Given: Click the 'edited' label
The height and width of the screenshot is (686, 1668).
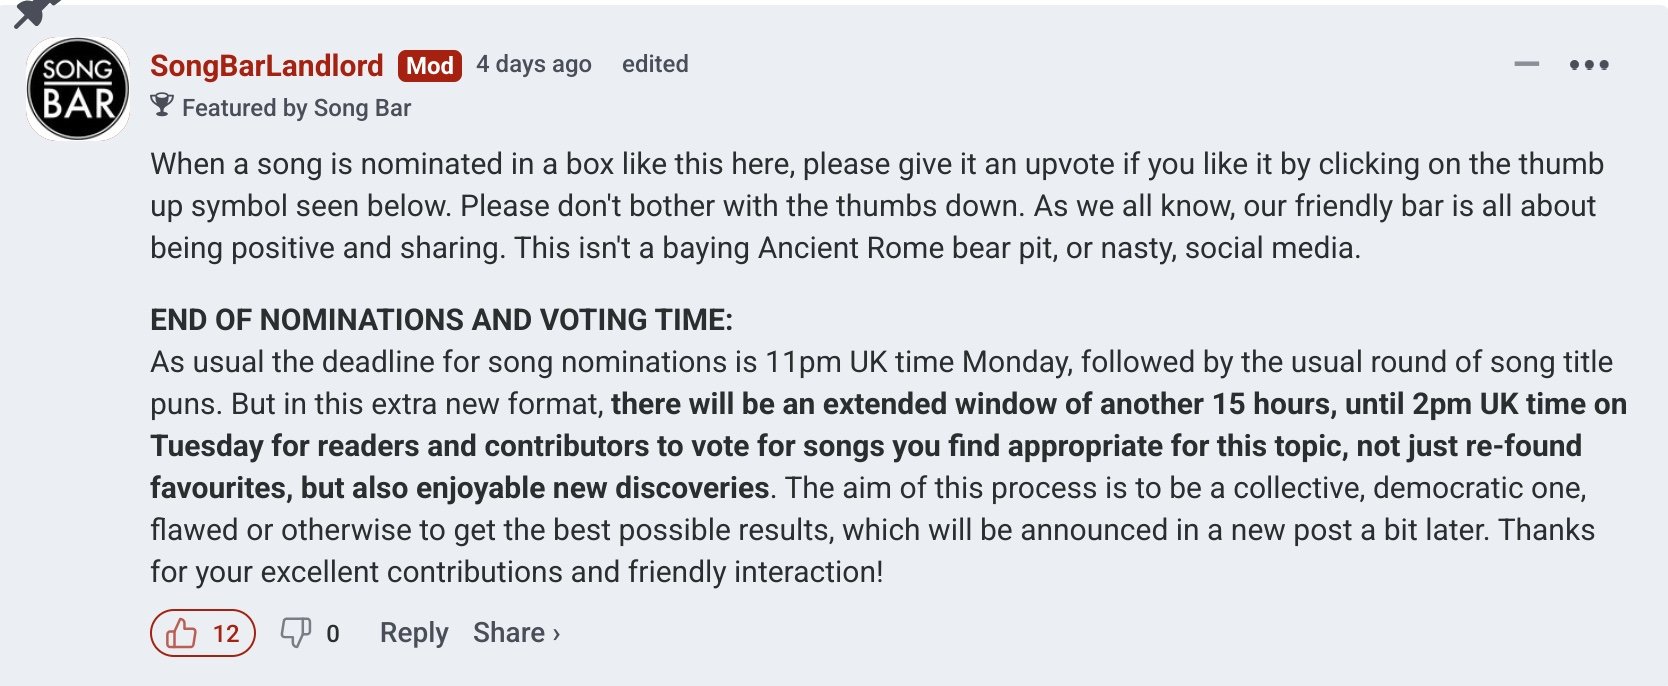Looking at the screenshot, I should (x=655, y=64).
